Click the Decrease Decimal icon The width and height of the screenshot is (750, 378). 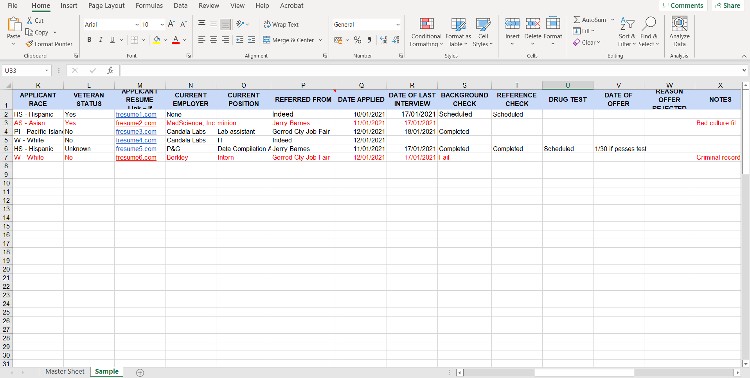coord(395,40)
